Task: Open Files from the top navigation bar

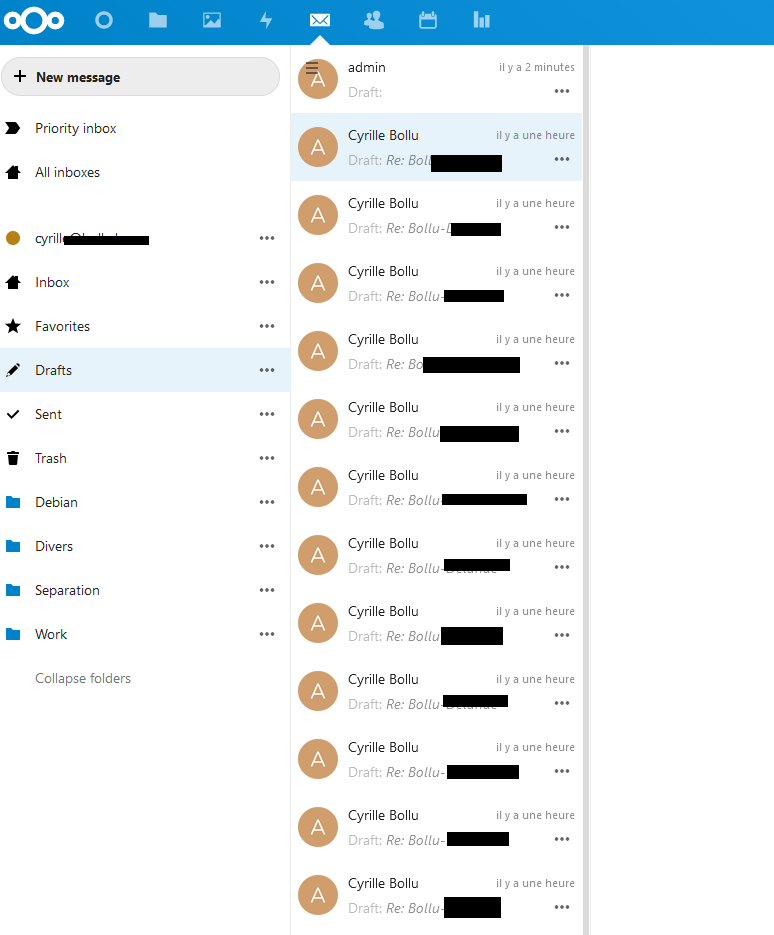Action: click(x=157, y=20)
